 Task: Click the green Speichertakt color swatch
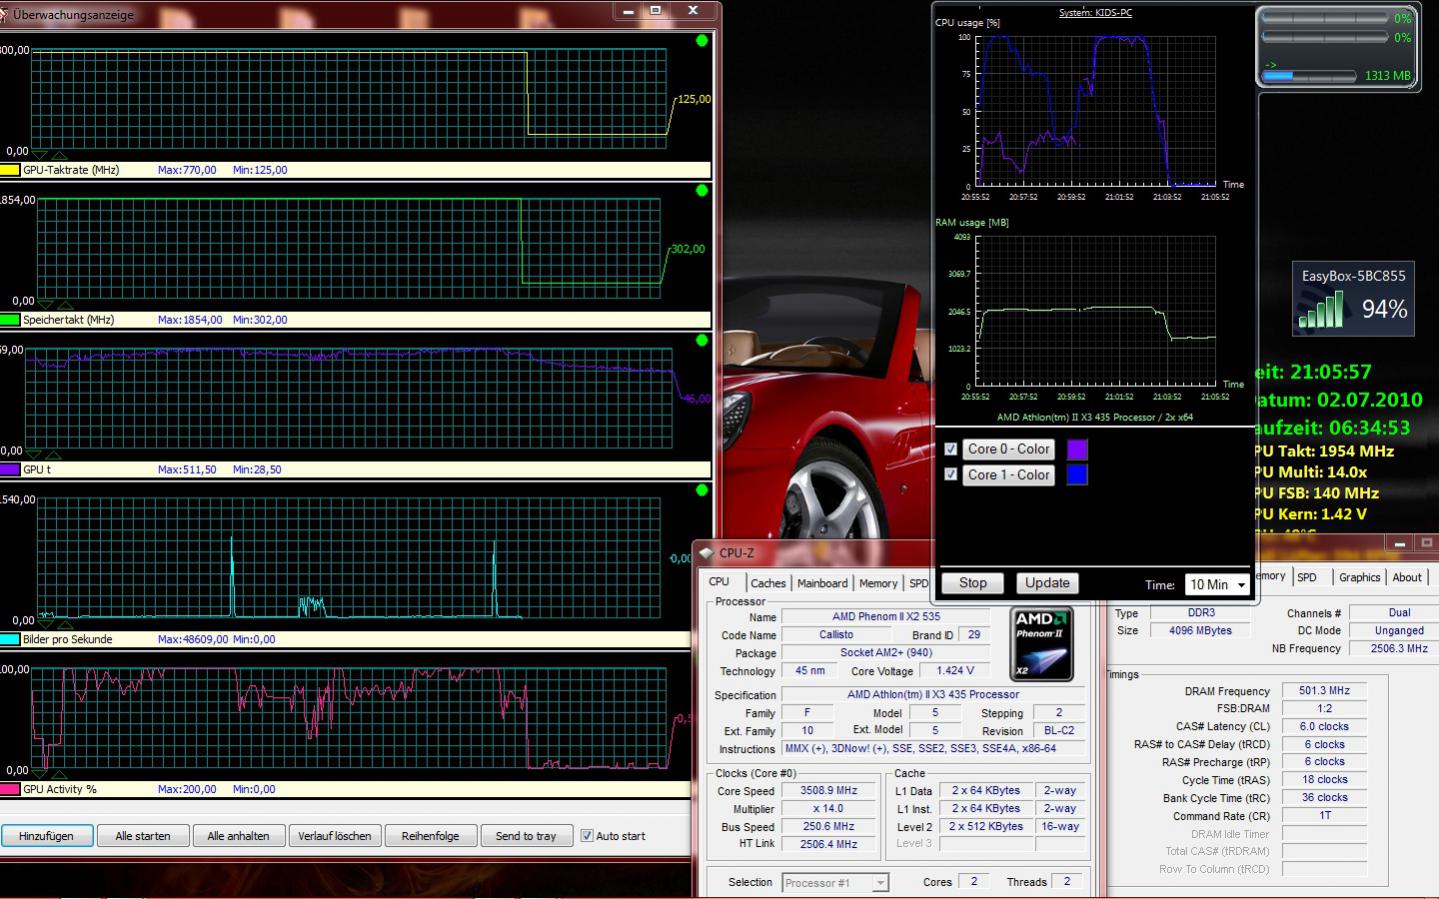coord(9,320)
